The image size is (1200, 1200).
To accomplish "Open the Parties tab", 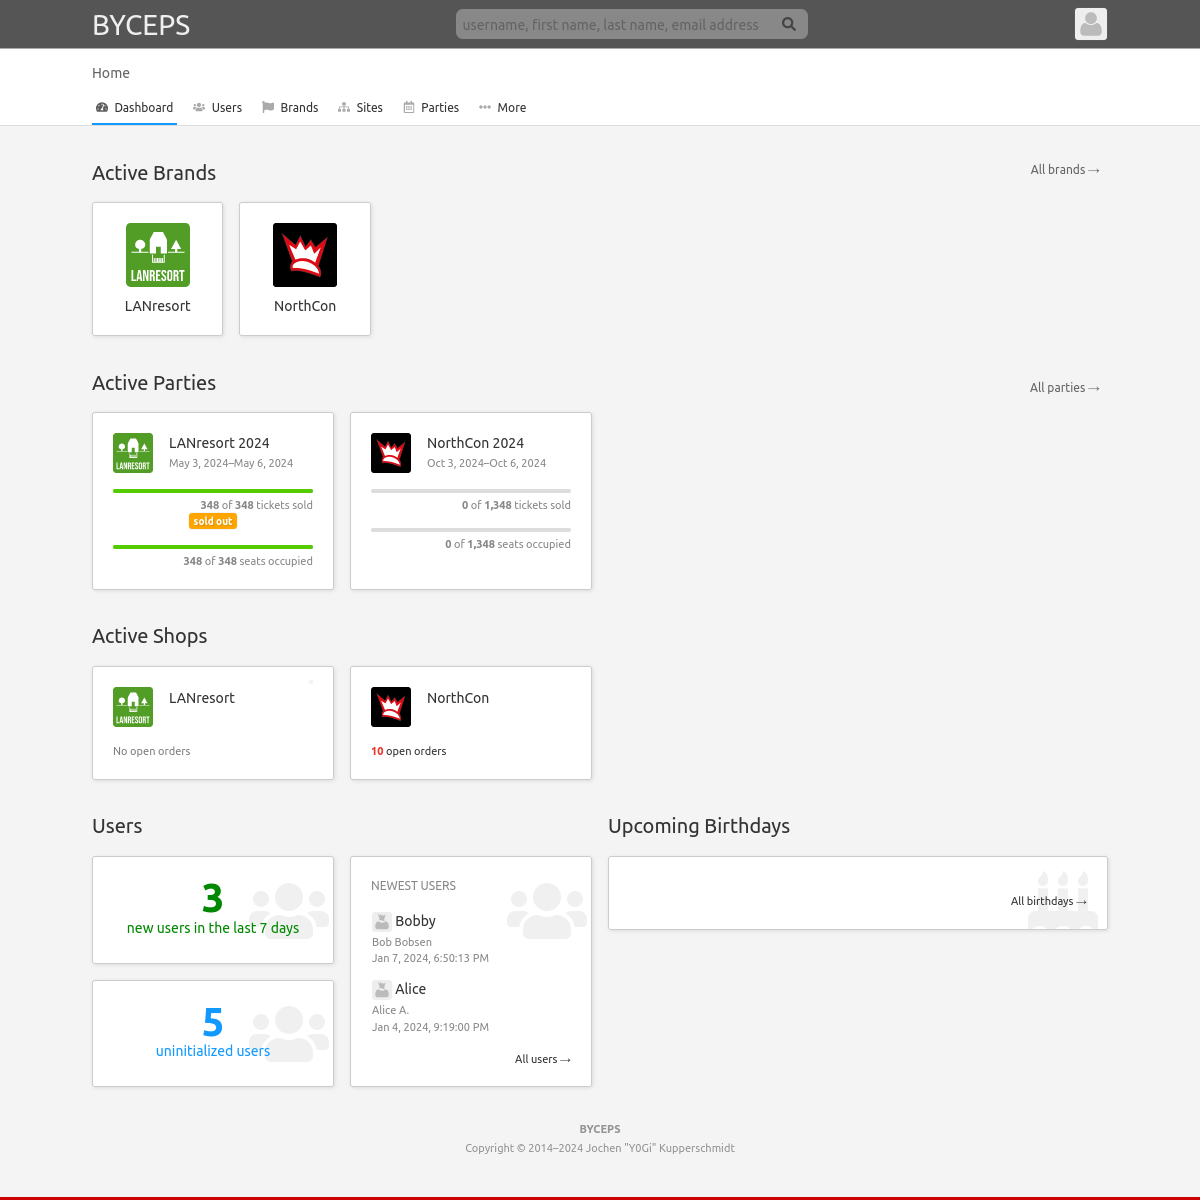I will (431, 108).
